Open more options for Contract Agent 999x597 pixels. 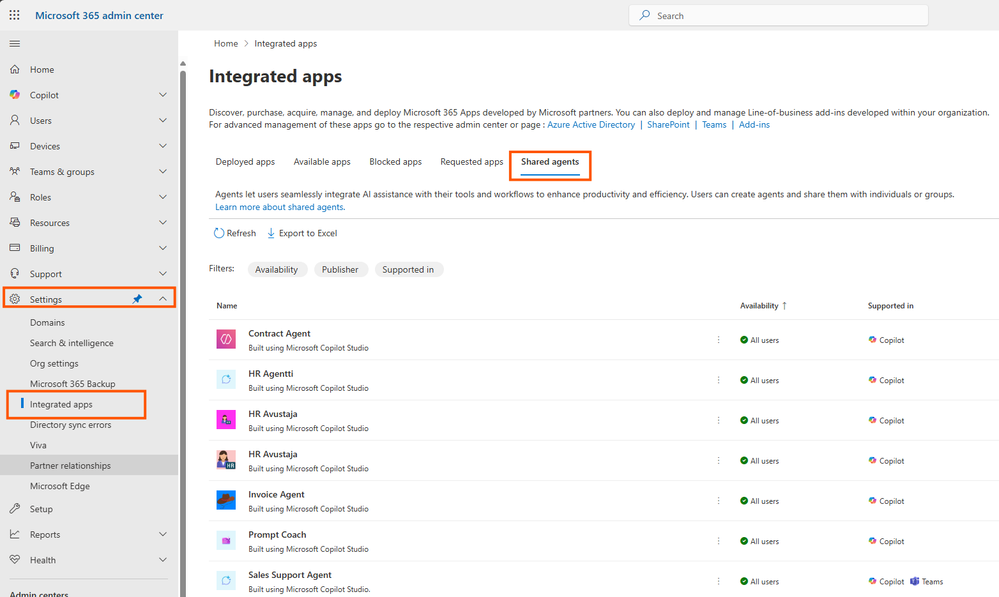click(718, 340)
